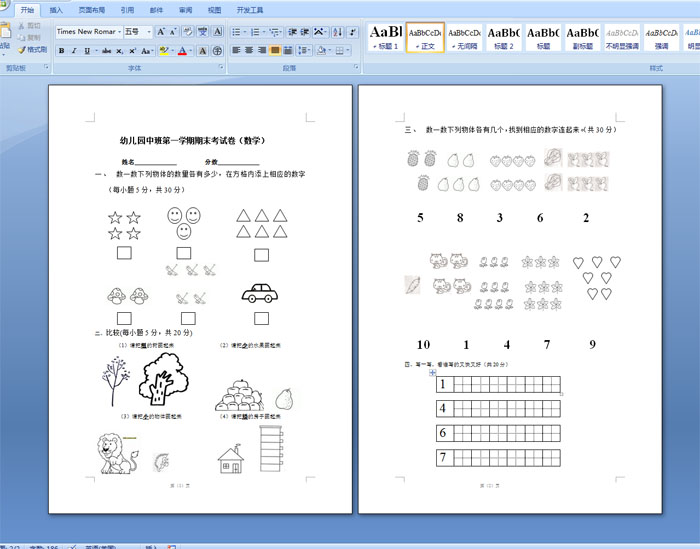Switch to the 审阅 tab
This screenshot has height=549, width=700.
185,10
